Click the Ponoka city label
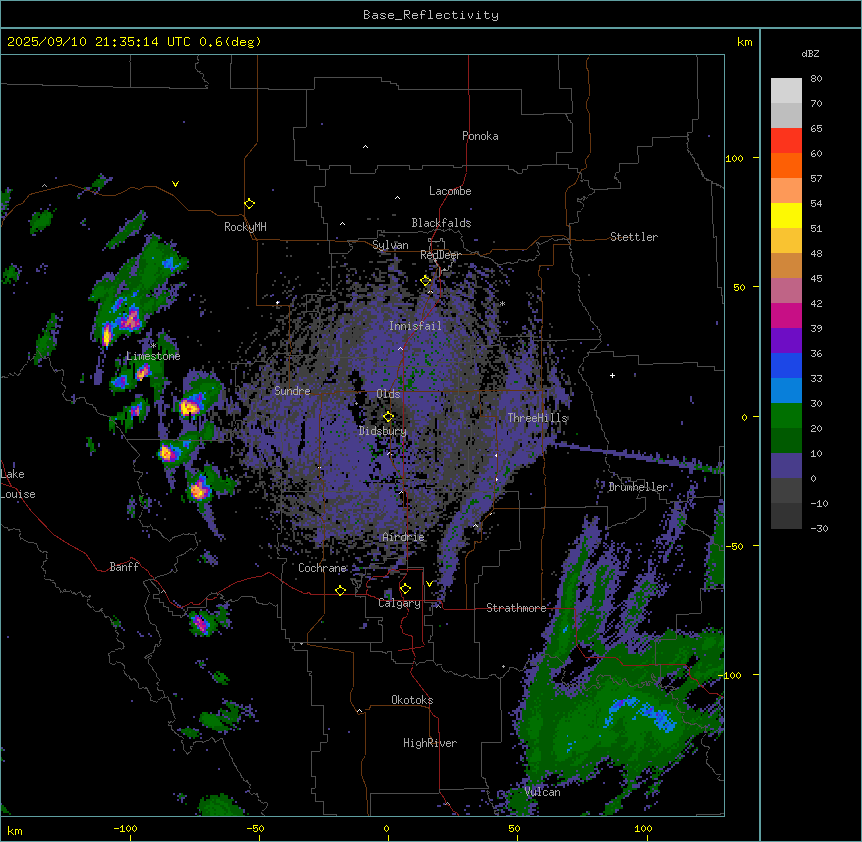 (x=480, y=136)
